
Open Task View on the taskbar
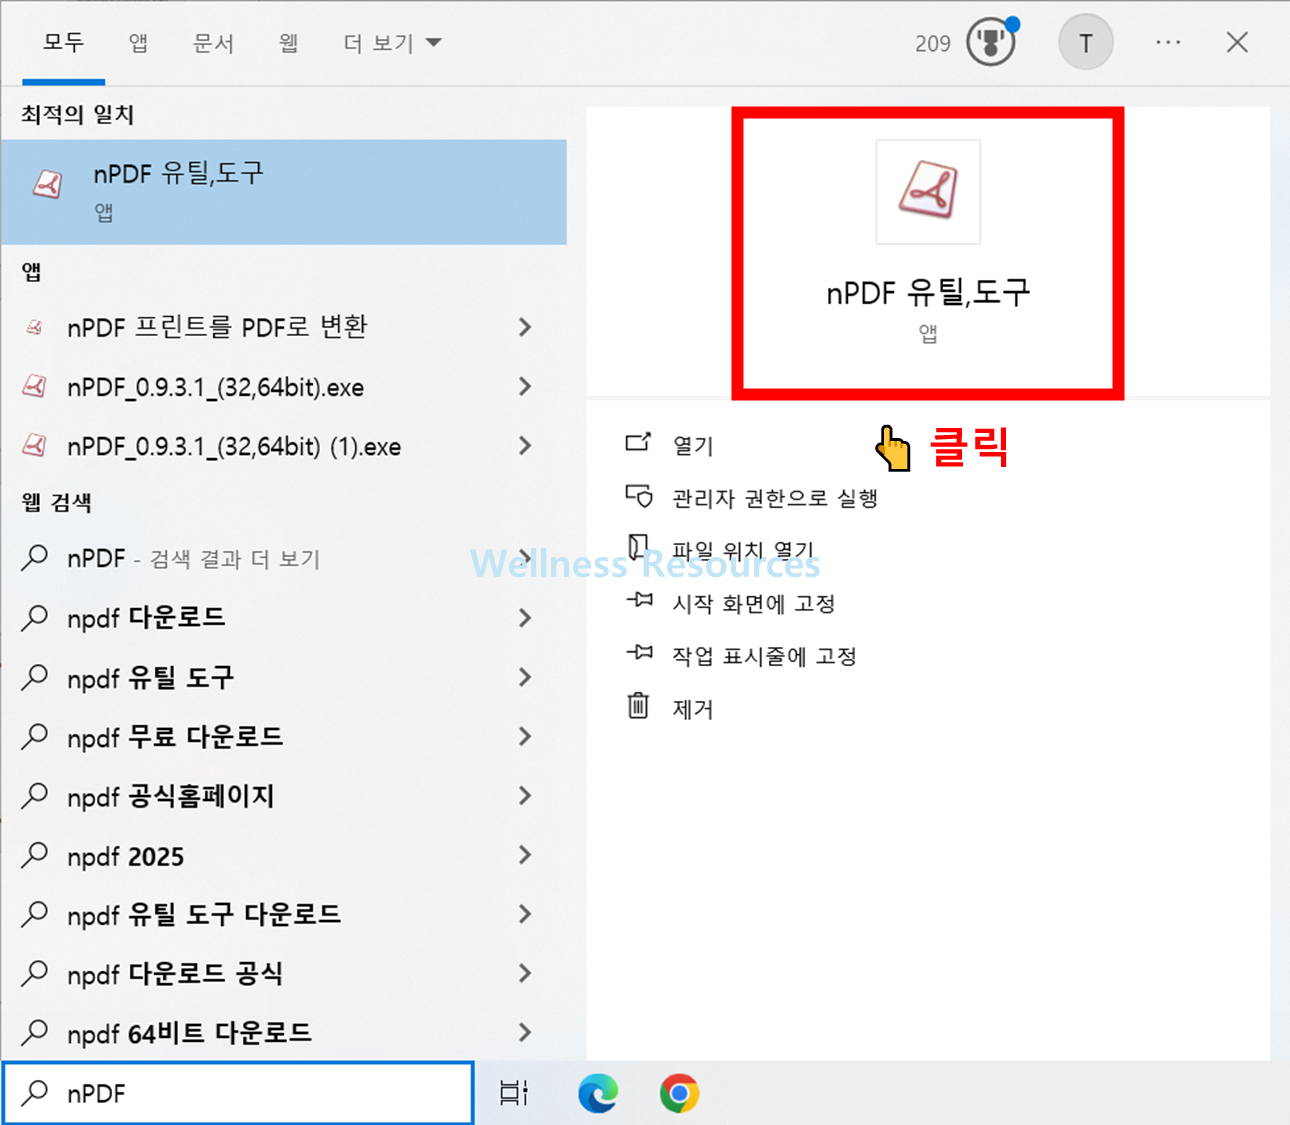pyautogui.click(x=514, y=1093)
